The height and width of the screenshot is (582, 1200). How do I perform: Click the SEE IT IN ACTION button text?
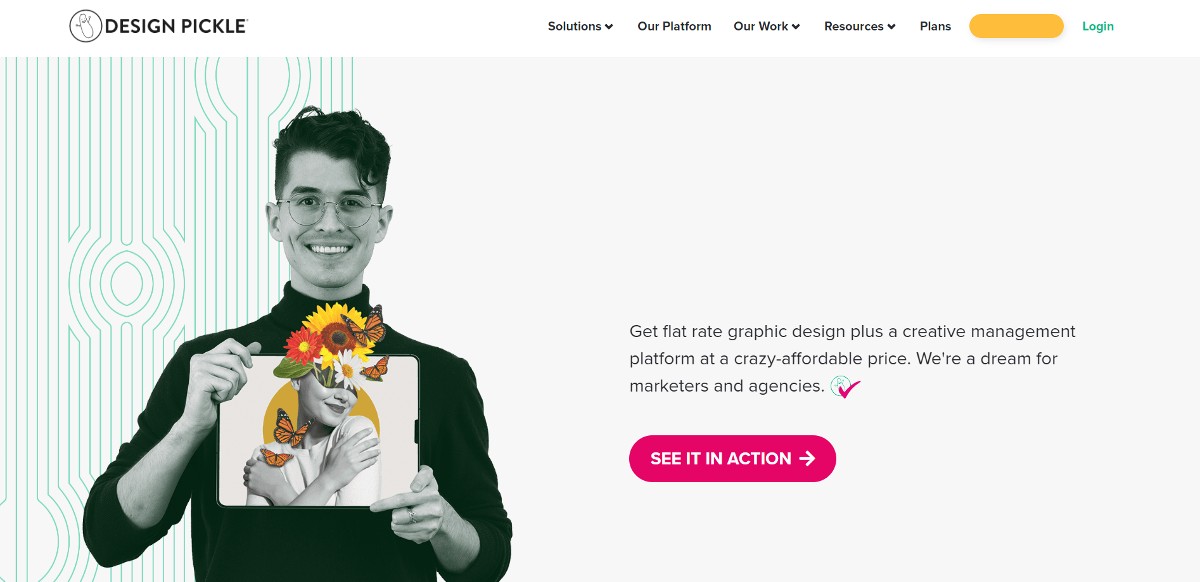point(720,458)
